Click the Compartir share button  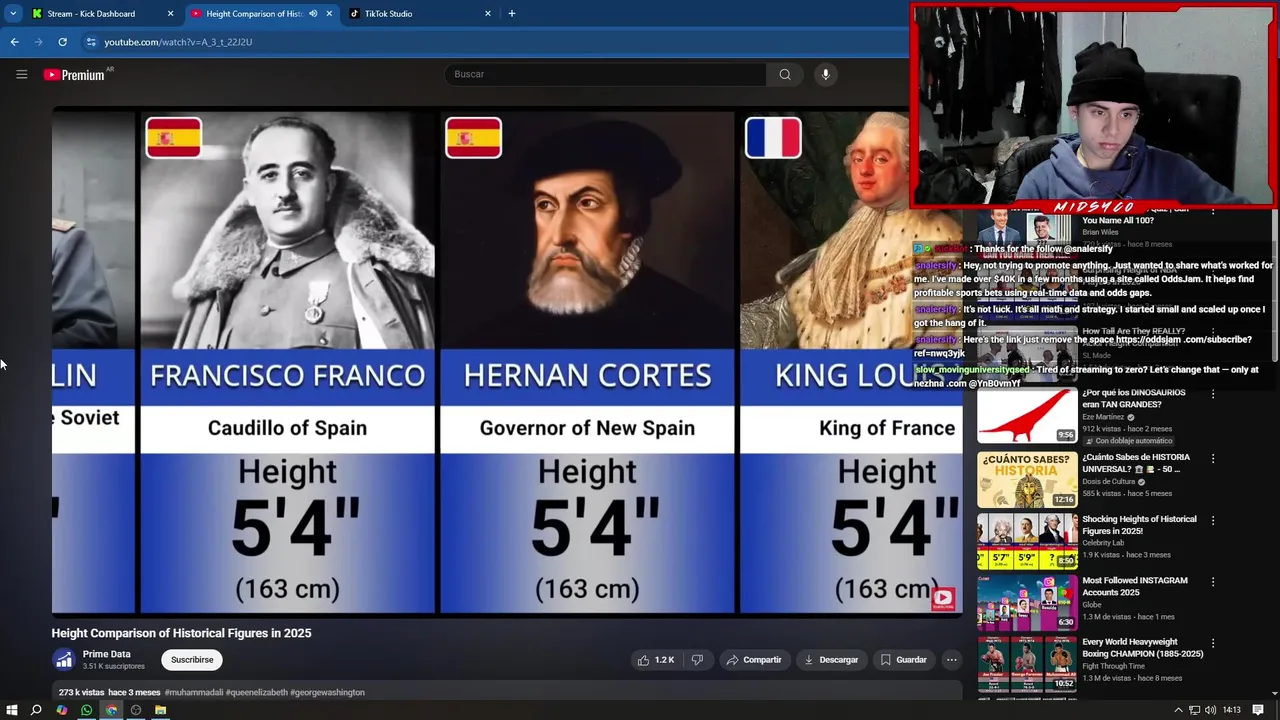[754, 660]
